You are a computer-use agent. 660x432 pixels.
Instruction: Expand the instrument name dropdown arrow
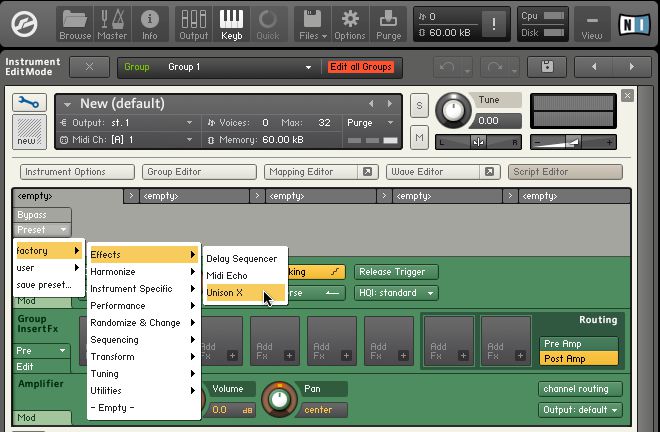tap(67, 104)
